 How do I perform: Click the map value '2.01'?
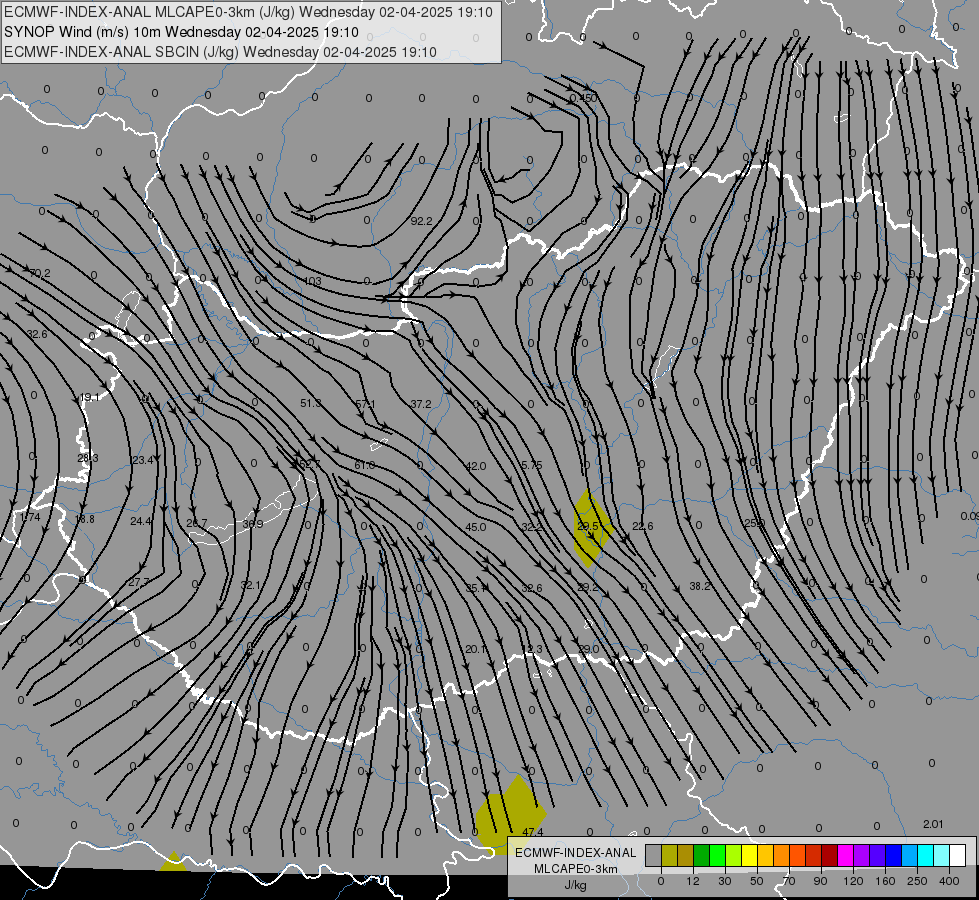933,824
